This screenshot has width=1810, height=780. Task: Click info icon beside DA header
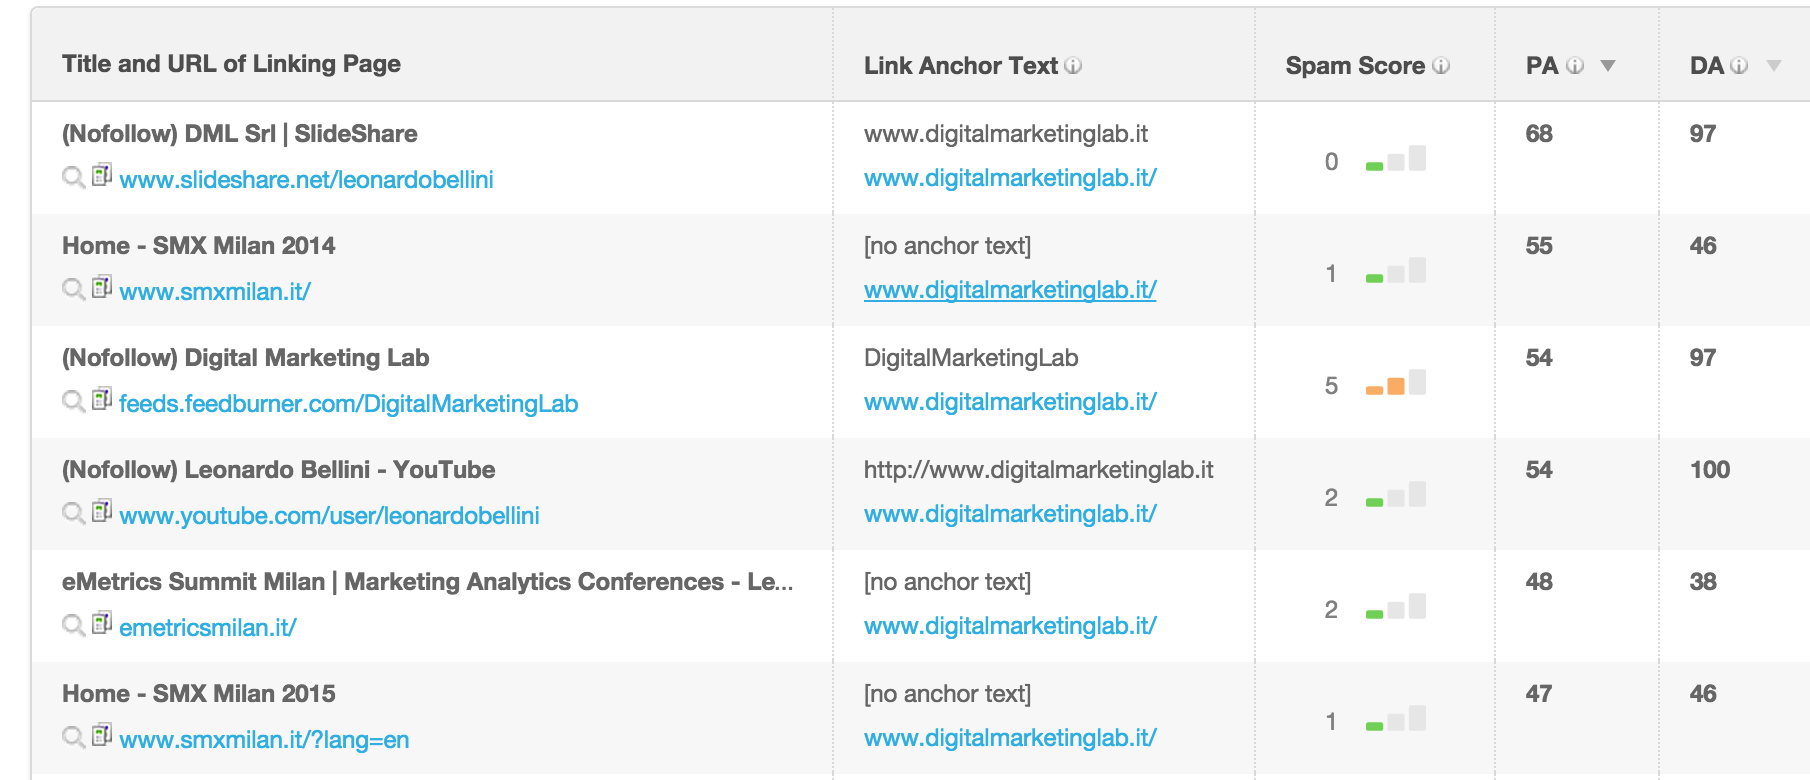[1739, 66]
